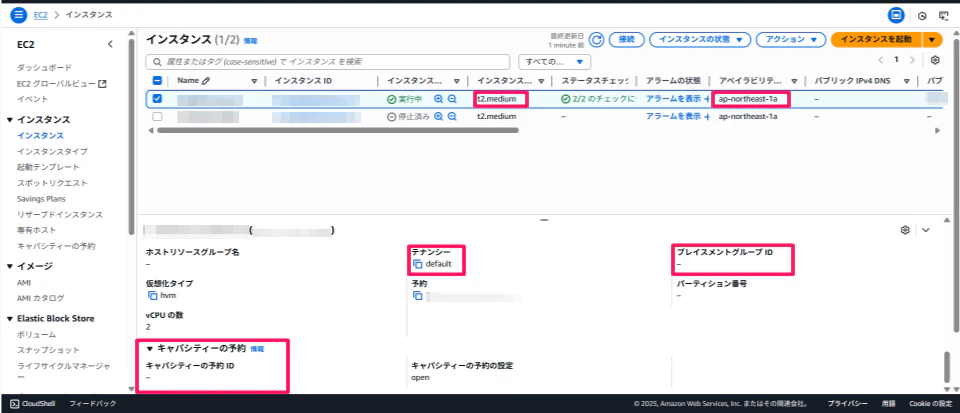Toggle the select-all header checkbox
This screenshot has width=960, height=413.
pos(157,81)
